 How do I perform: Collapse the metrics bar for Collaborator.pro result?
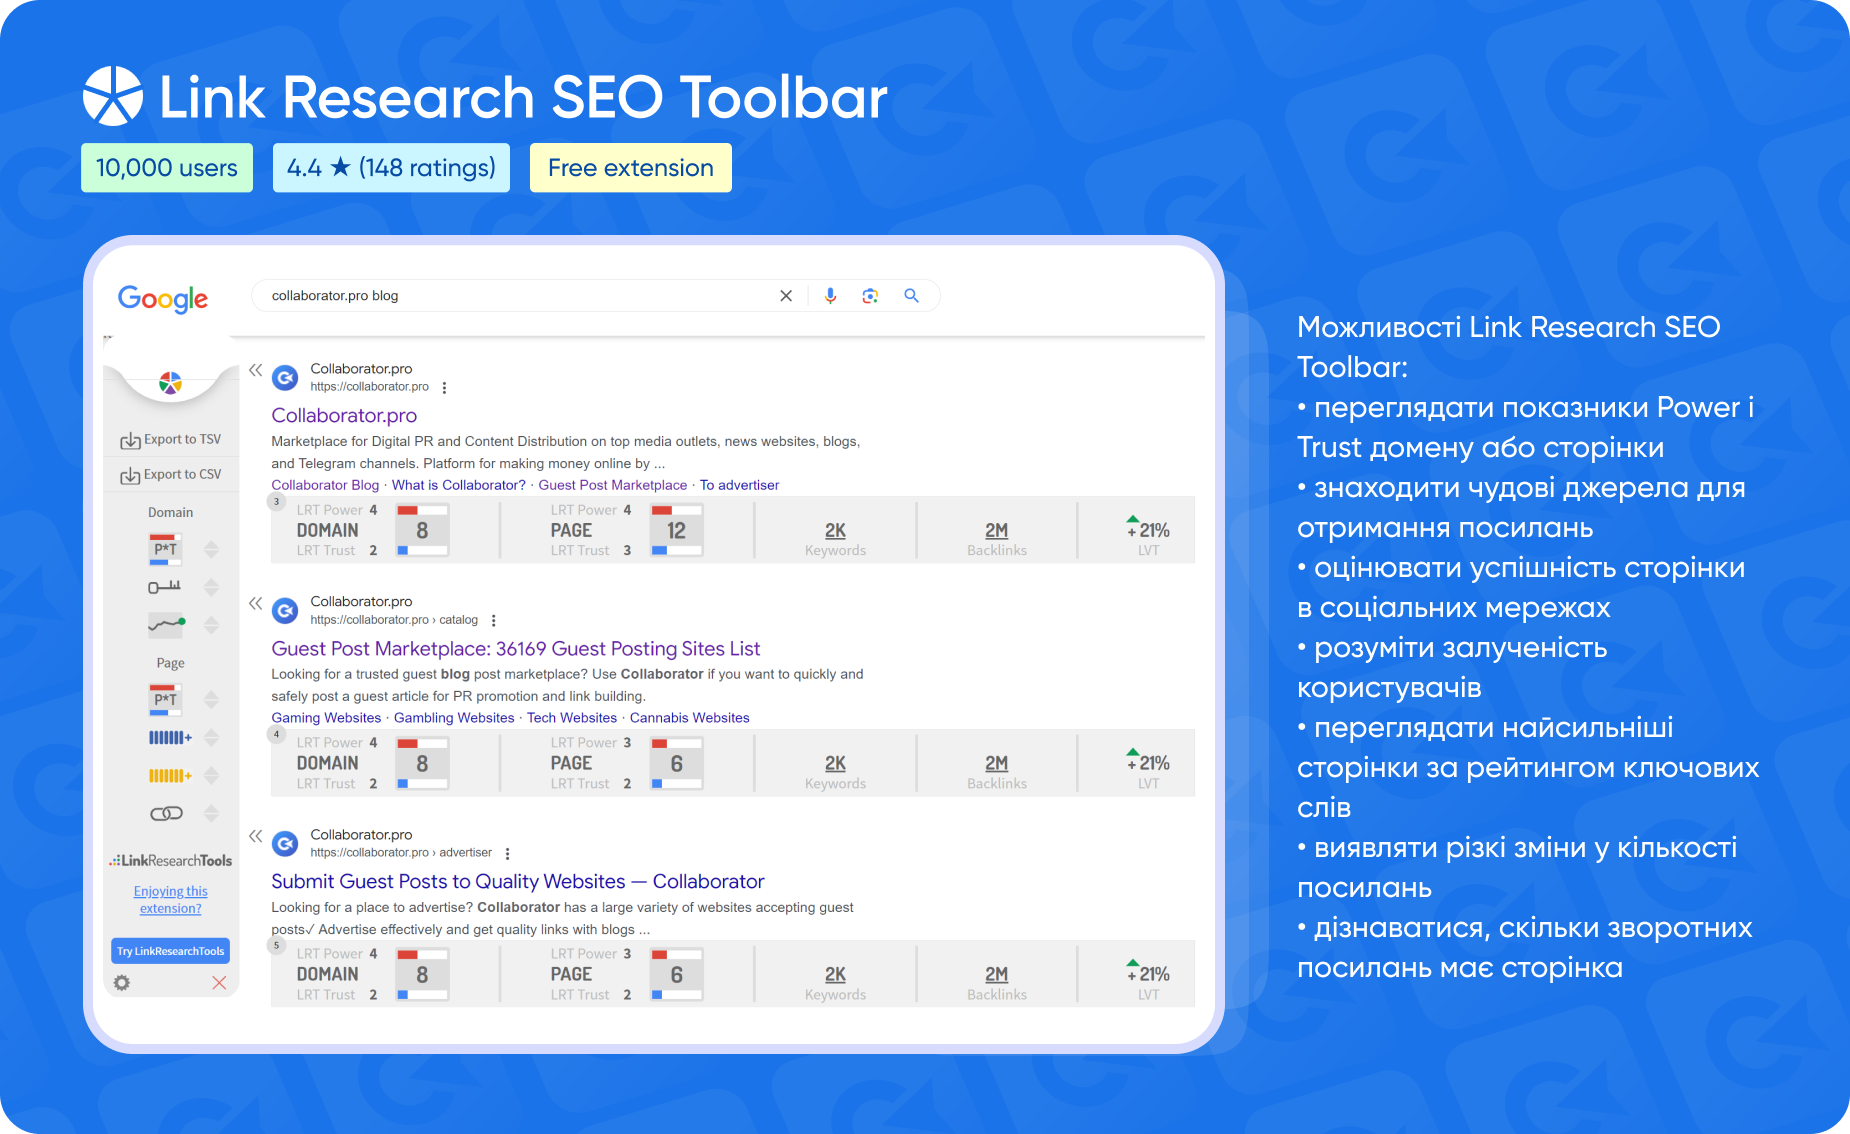[x=257, y=368]
